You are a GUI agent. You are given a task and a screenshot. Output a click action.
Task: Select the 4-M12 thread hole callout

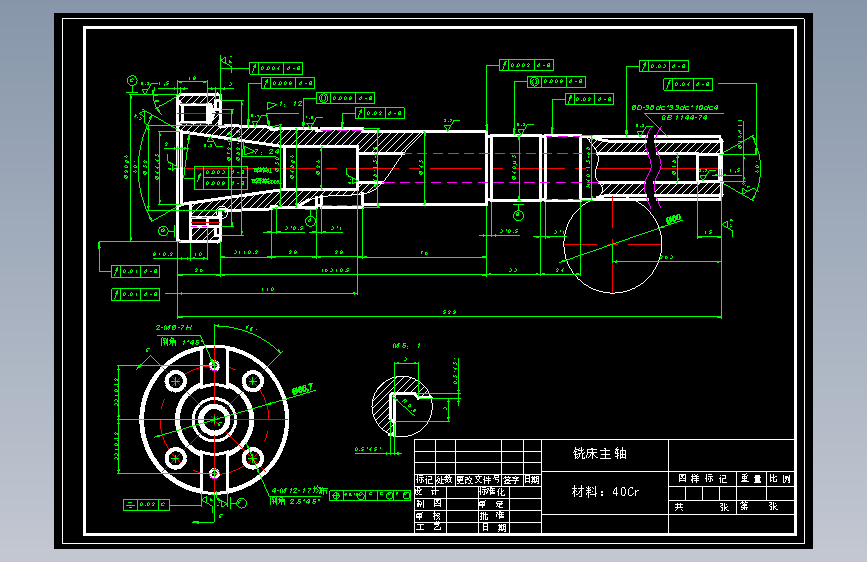(x=299, y=491)
